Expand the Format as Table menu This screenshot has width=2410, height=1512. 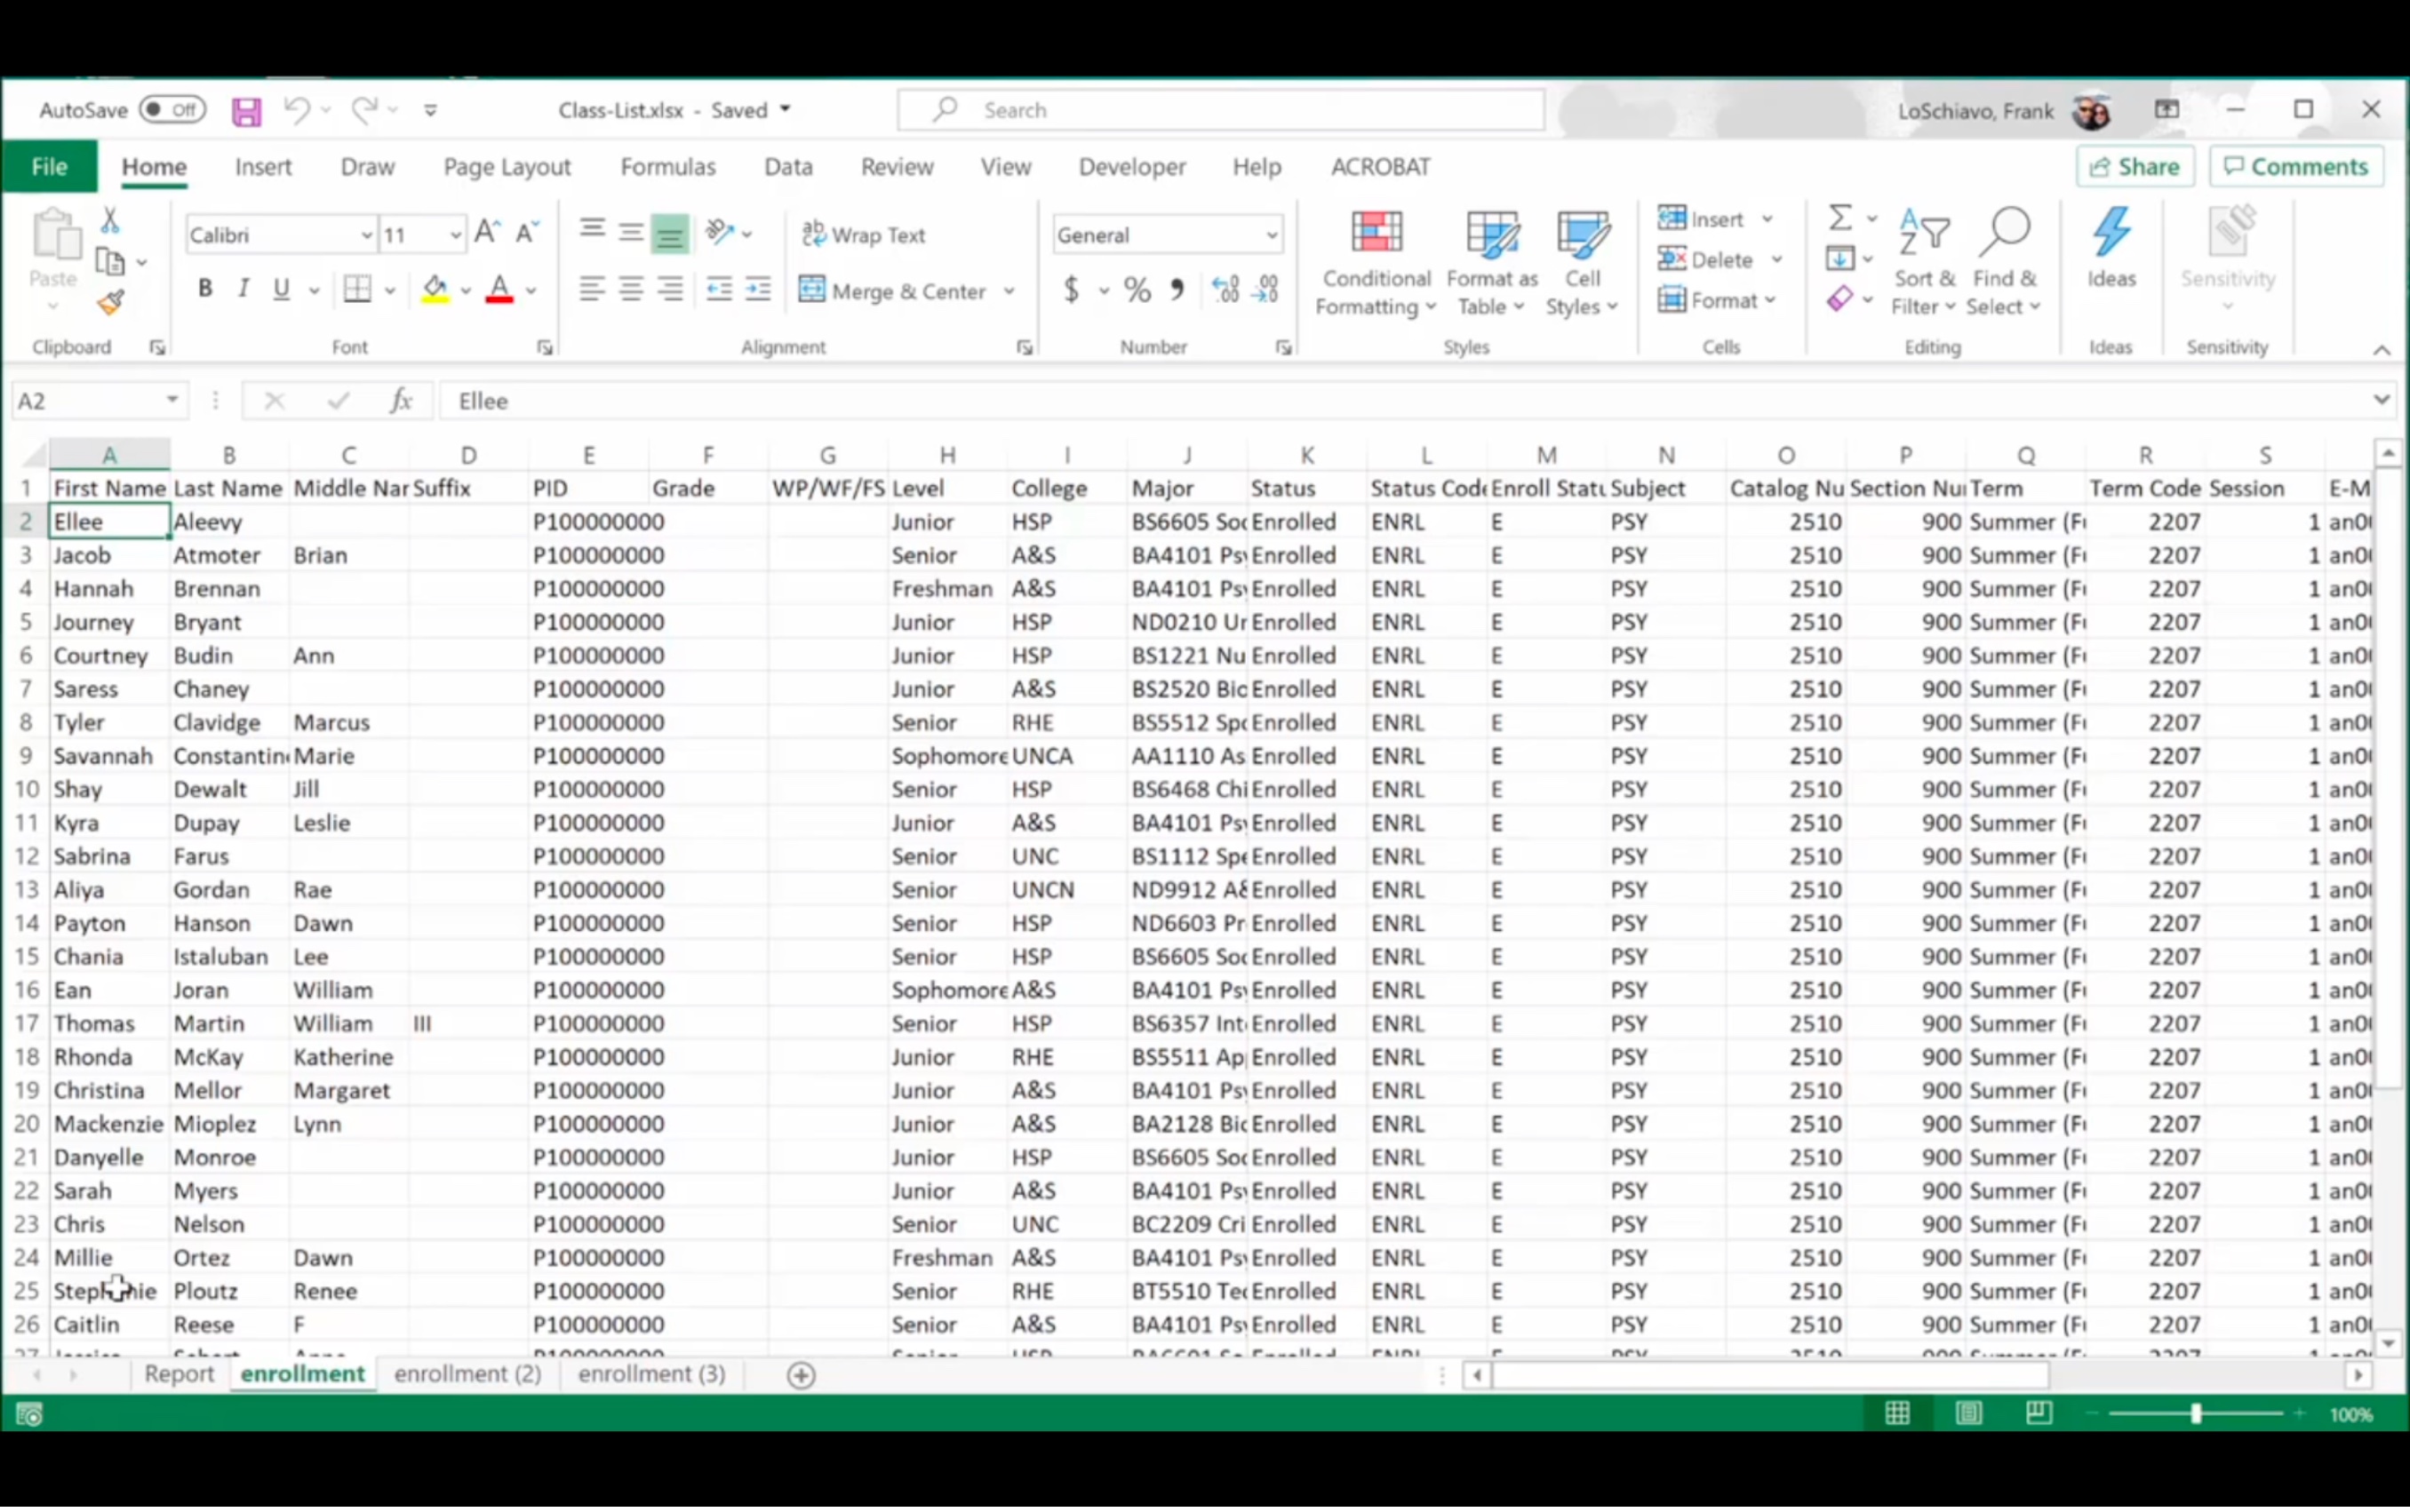click(x=1491, y=264)
